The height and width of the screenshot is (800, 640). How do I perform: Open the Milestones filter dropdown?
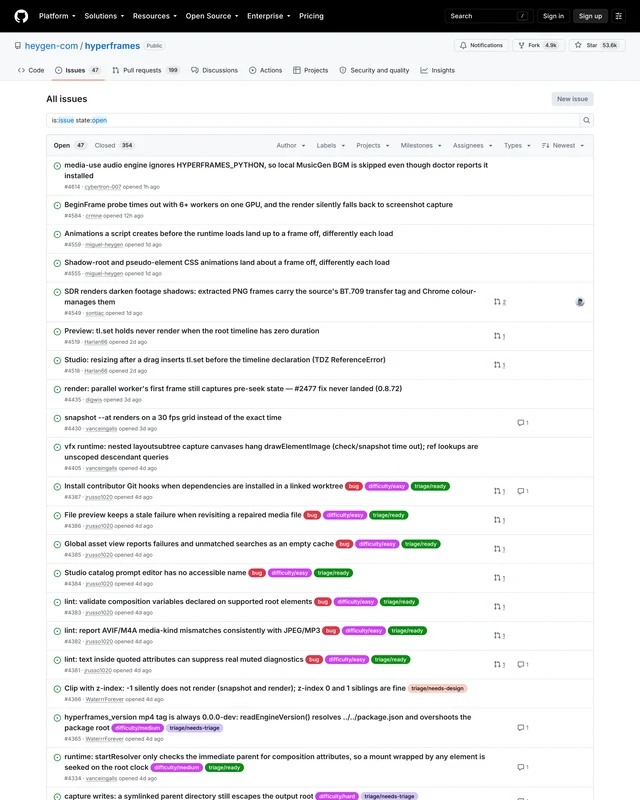click(x=421, y=145)
